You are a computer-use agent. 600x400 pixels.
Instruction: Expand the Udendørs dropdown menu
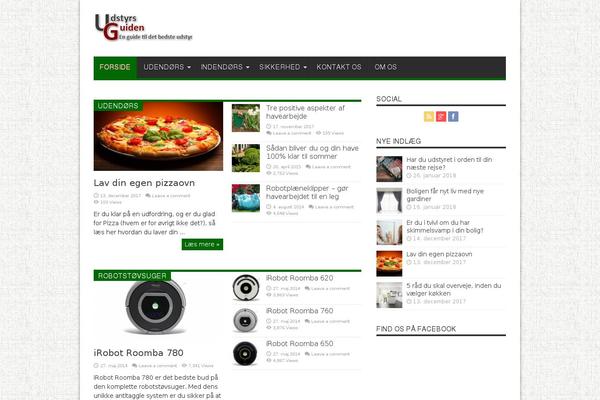(167, 67)
